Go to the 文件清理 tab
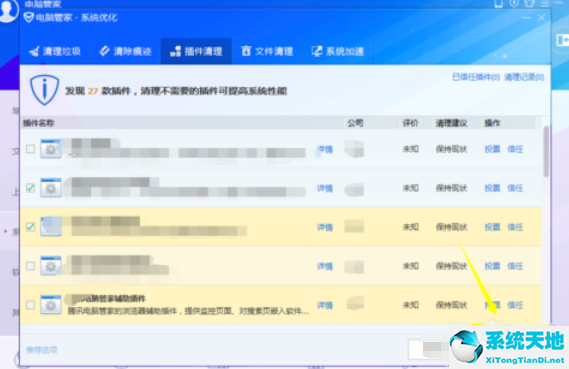The width and height of the screenshot is (569, 369). pos(267,51)
